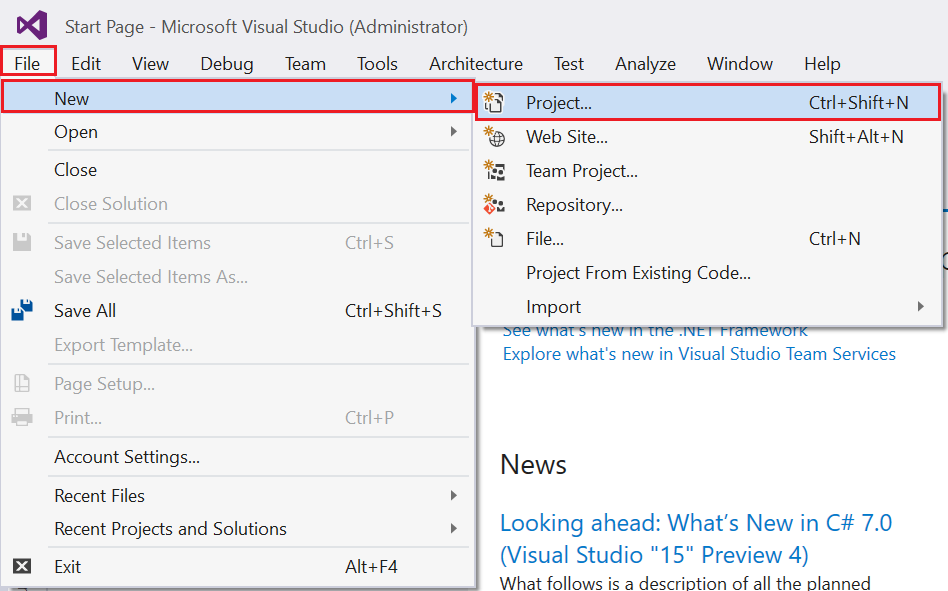Screen dimensions: 948x591
Task: Open the Architecture menu
Action: (x=476, y=63)
